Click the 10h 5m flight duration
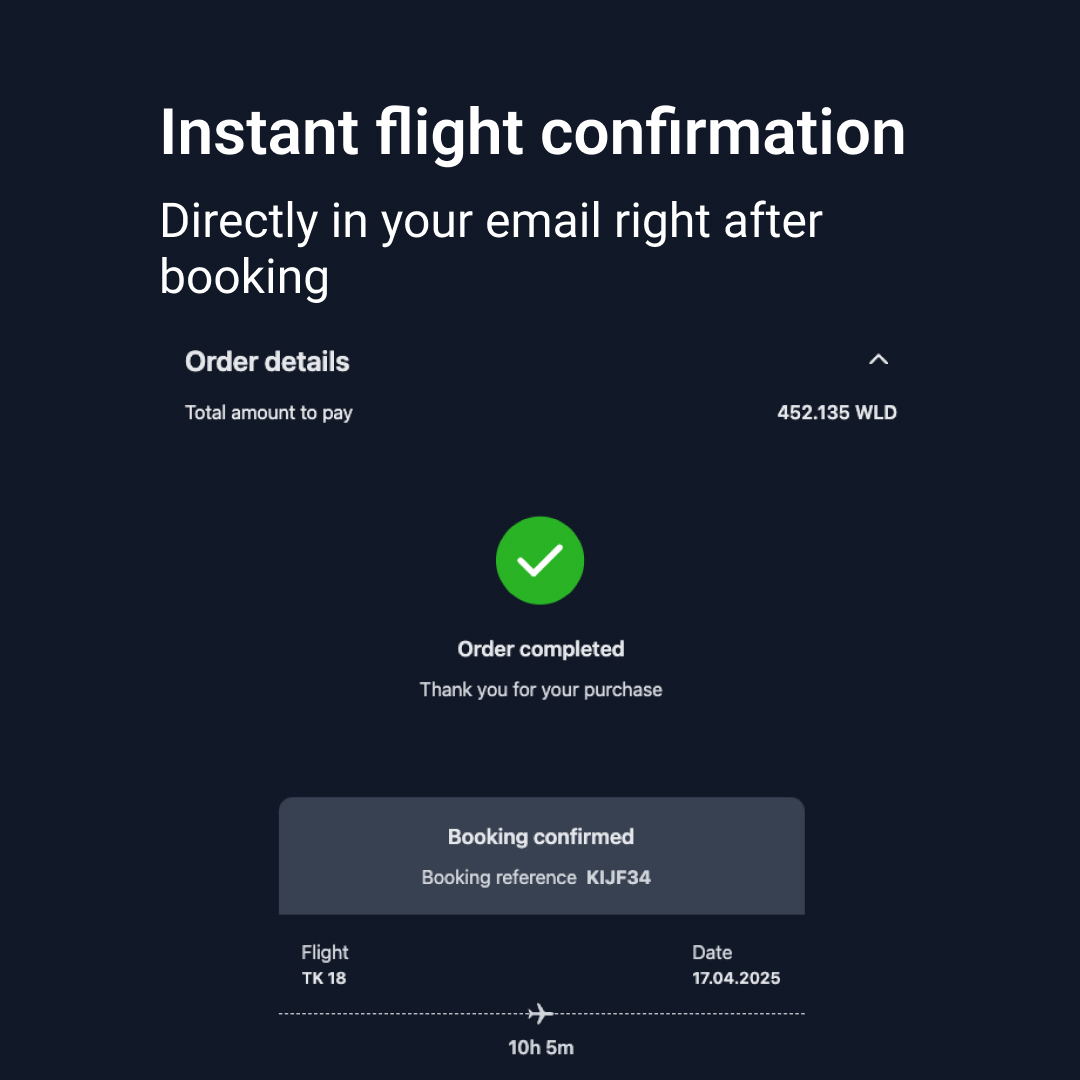 540,1048
